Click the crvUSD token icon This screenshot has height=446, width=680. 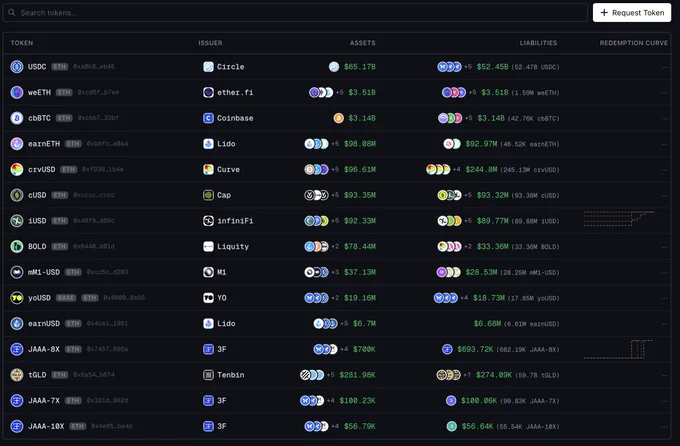coord(17,169)
